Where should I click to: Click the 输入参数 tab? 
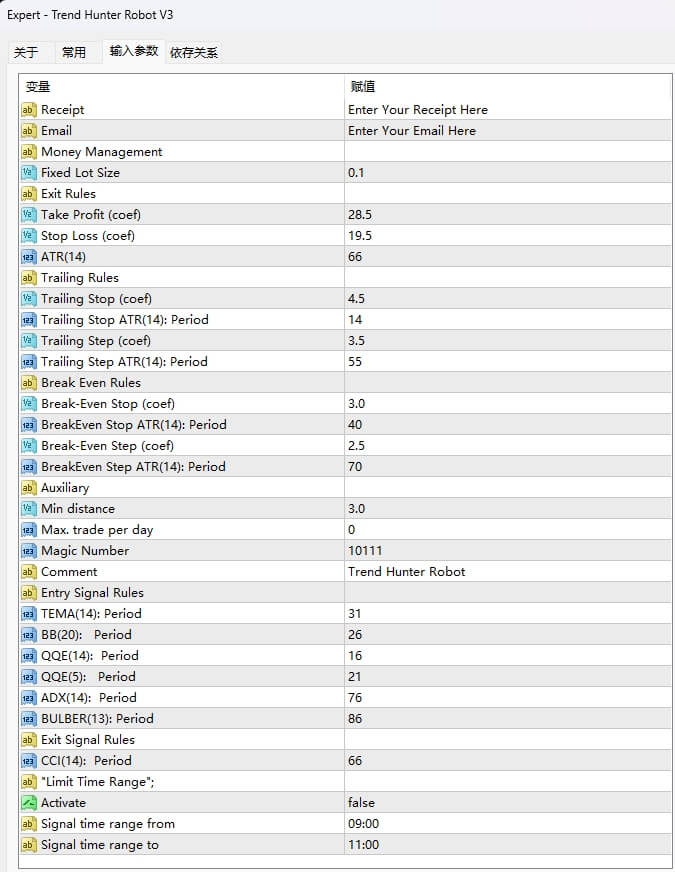point(134,51)
